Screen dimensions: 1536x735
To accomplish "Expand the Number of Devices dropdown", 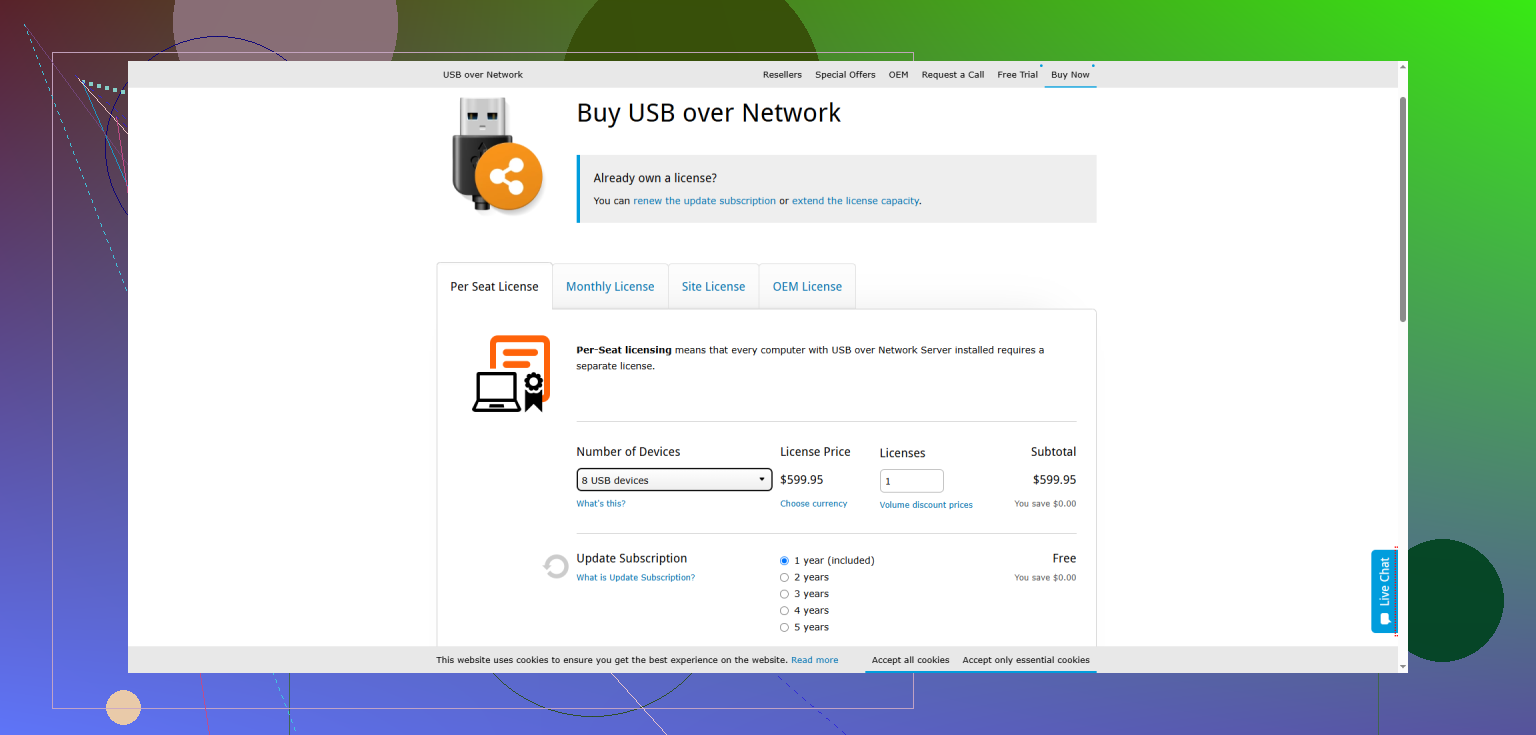I will [674, 480].
